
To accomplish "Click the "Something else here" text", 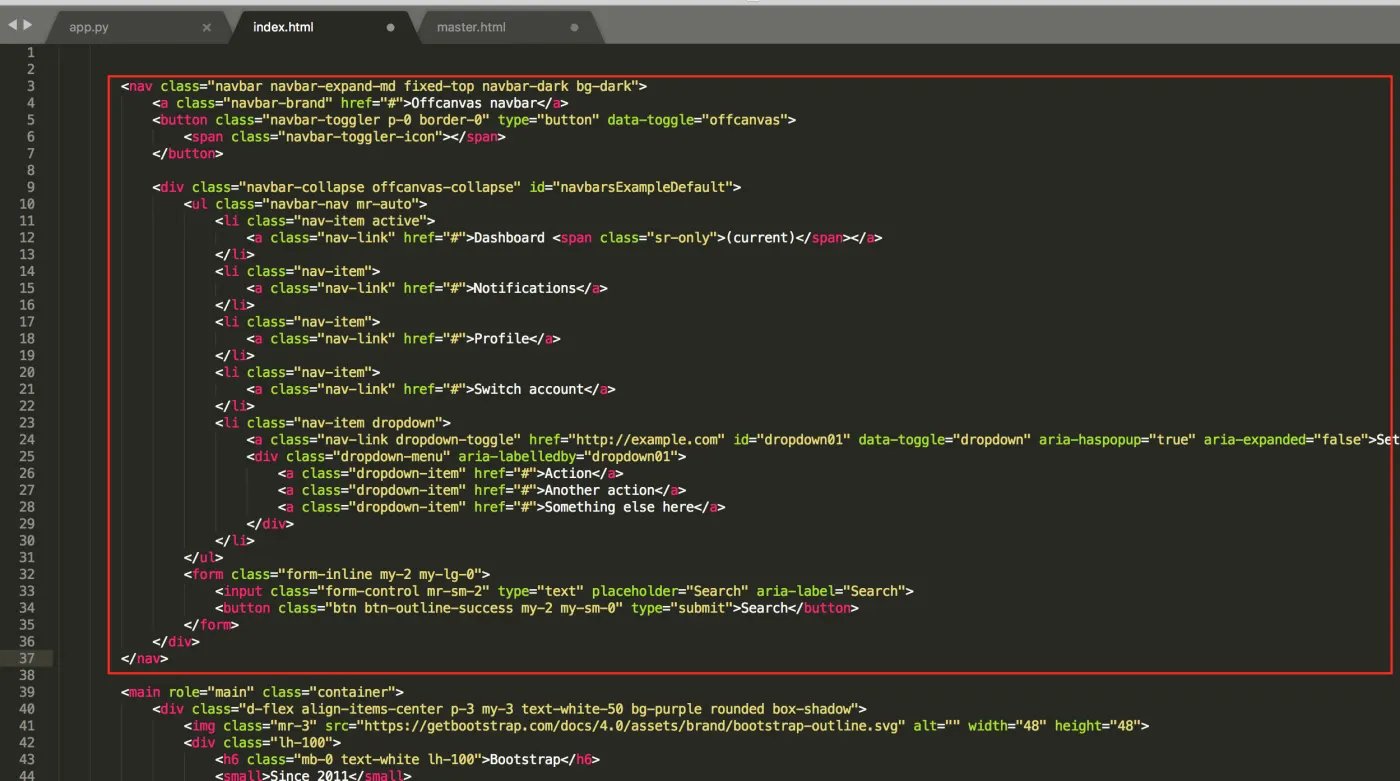I will point(619,508).
